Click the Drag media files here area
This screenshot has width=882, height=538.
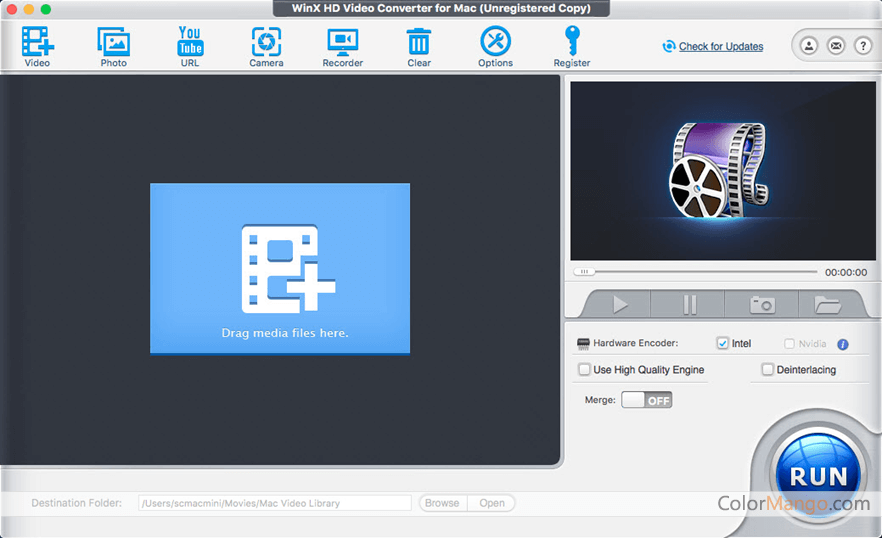(x=280, y=268)
